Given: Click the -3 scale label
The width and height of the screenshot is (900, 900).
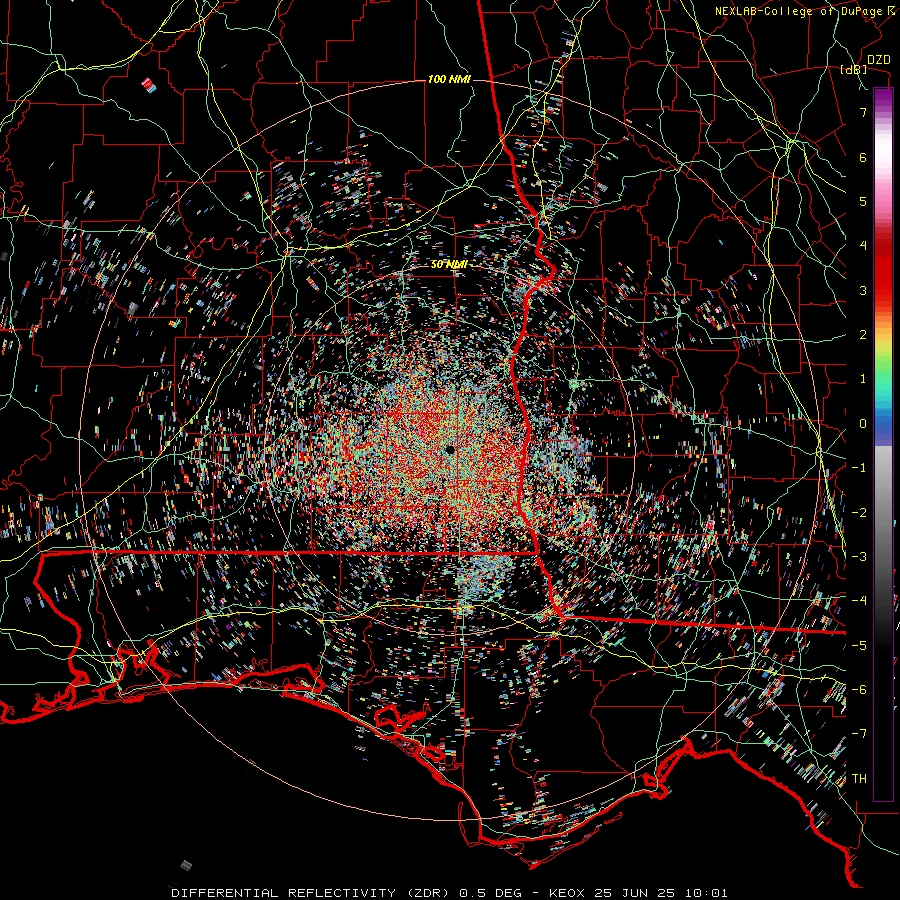Looking at the screenshot, I should [859, 556].
